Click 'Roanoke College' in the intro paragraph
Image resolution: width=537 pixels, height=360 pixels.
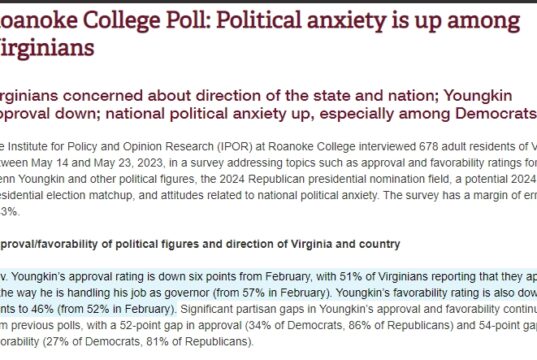coord(312,147)
